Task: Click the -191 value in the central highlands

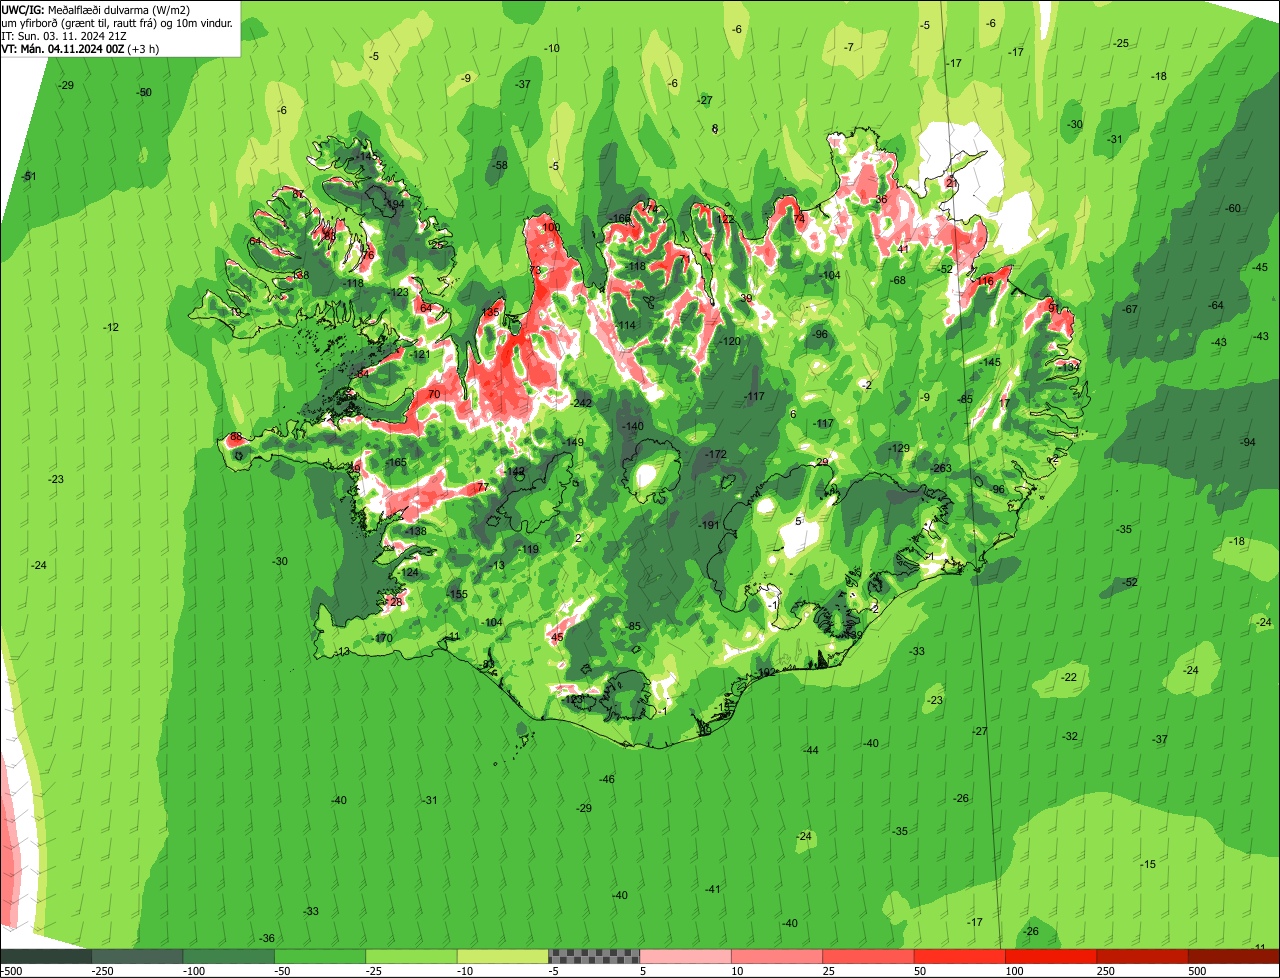Action: (x=709, y=525)
